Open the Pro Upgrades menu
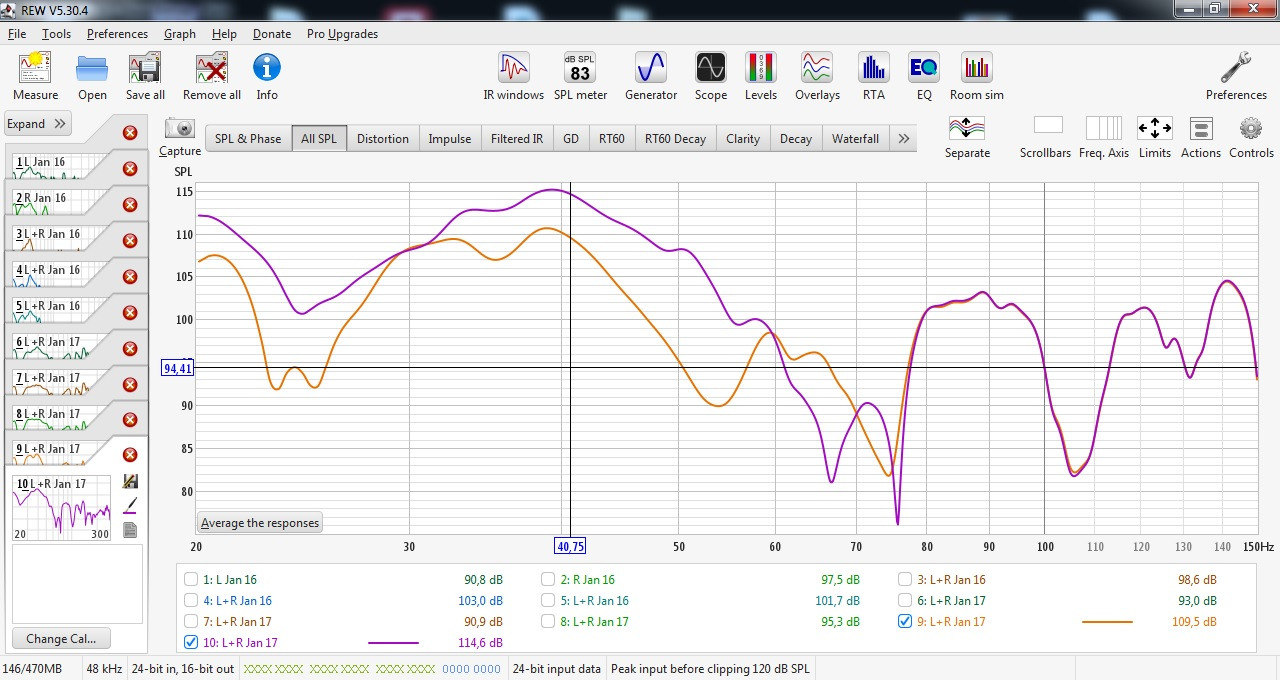This screenshot has width=1280, height=680. pyautogui.click(x=342, y=34)
